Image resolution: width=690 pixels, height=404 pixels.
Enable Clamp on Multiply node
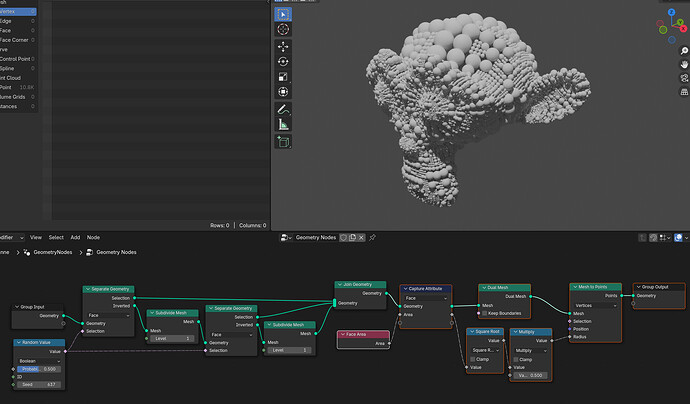coord(516,360)
